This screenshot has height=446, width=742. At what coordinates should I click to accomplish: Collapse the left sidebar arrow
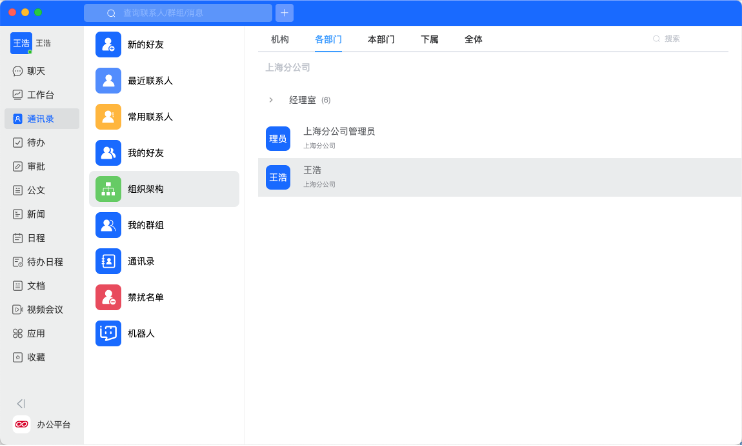pyautogui.click(x=20, y=403)
